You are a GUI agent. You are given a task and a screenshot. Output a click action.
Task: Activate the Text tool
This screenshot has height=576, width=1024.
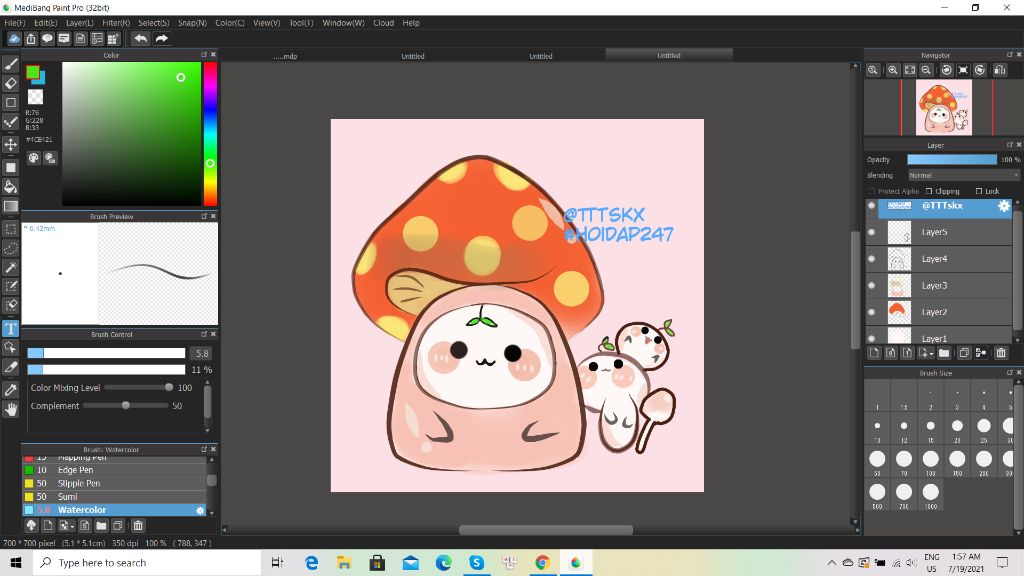[x=10, y=328]
